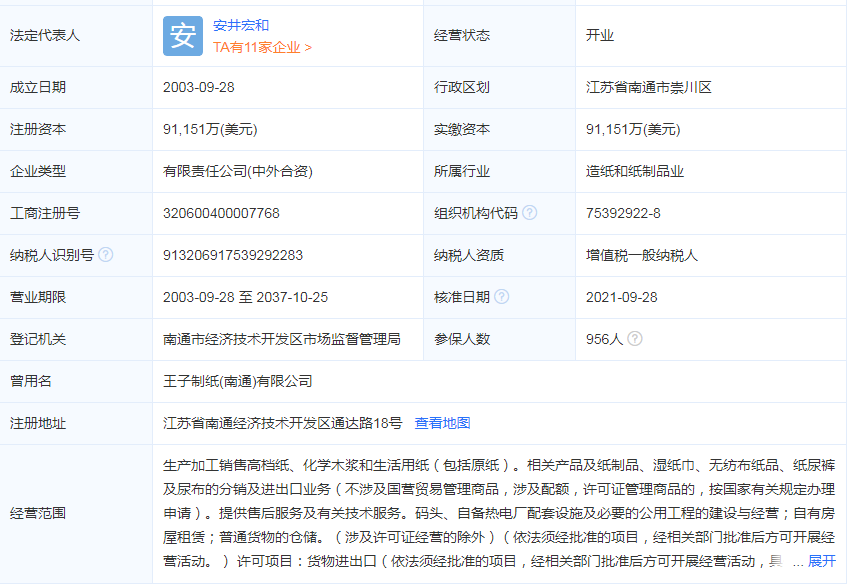Click help icon next to 纳税人识别号
Viewport: 853px width, 586px height.
(106, 255)
